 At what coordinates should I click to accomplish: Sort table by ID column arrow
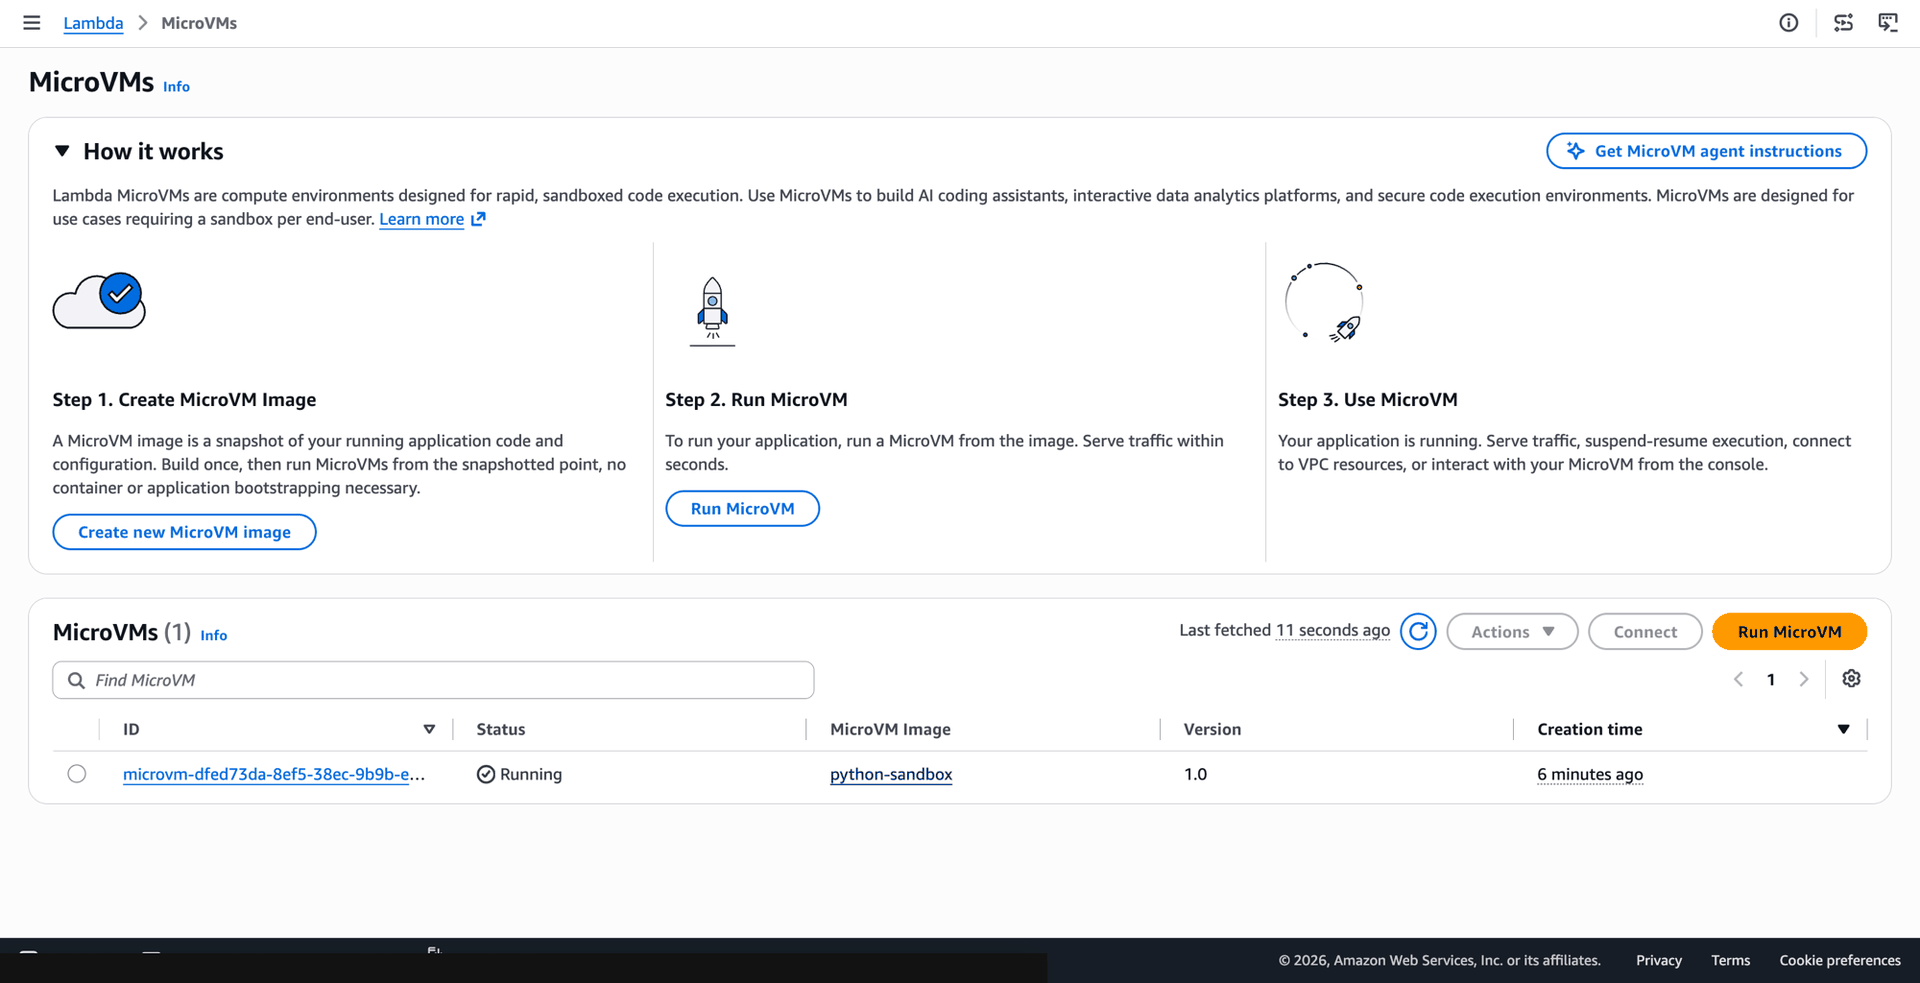[x=429, y=730]
